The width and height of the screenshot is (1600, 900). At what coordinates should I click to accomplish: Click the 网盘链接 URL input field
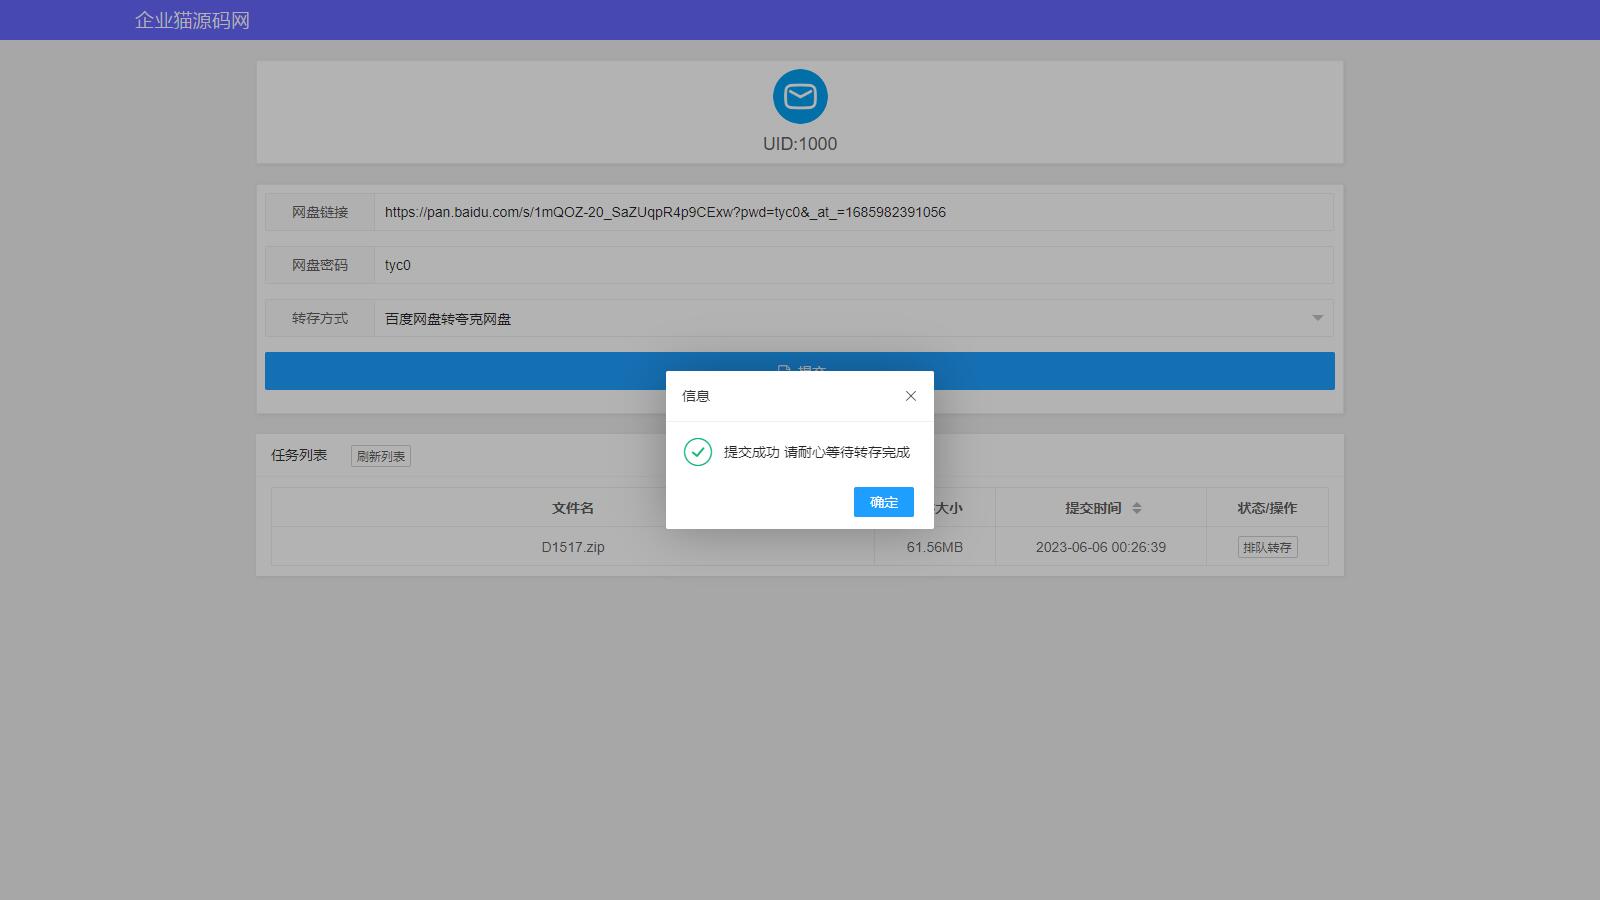852,212
